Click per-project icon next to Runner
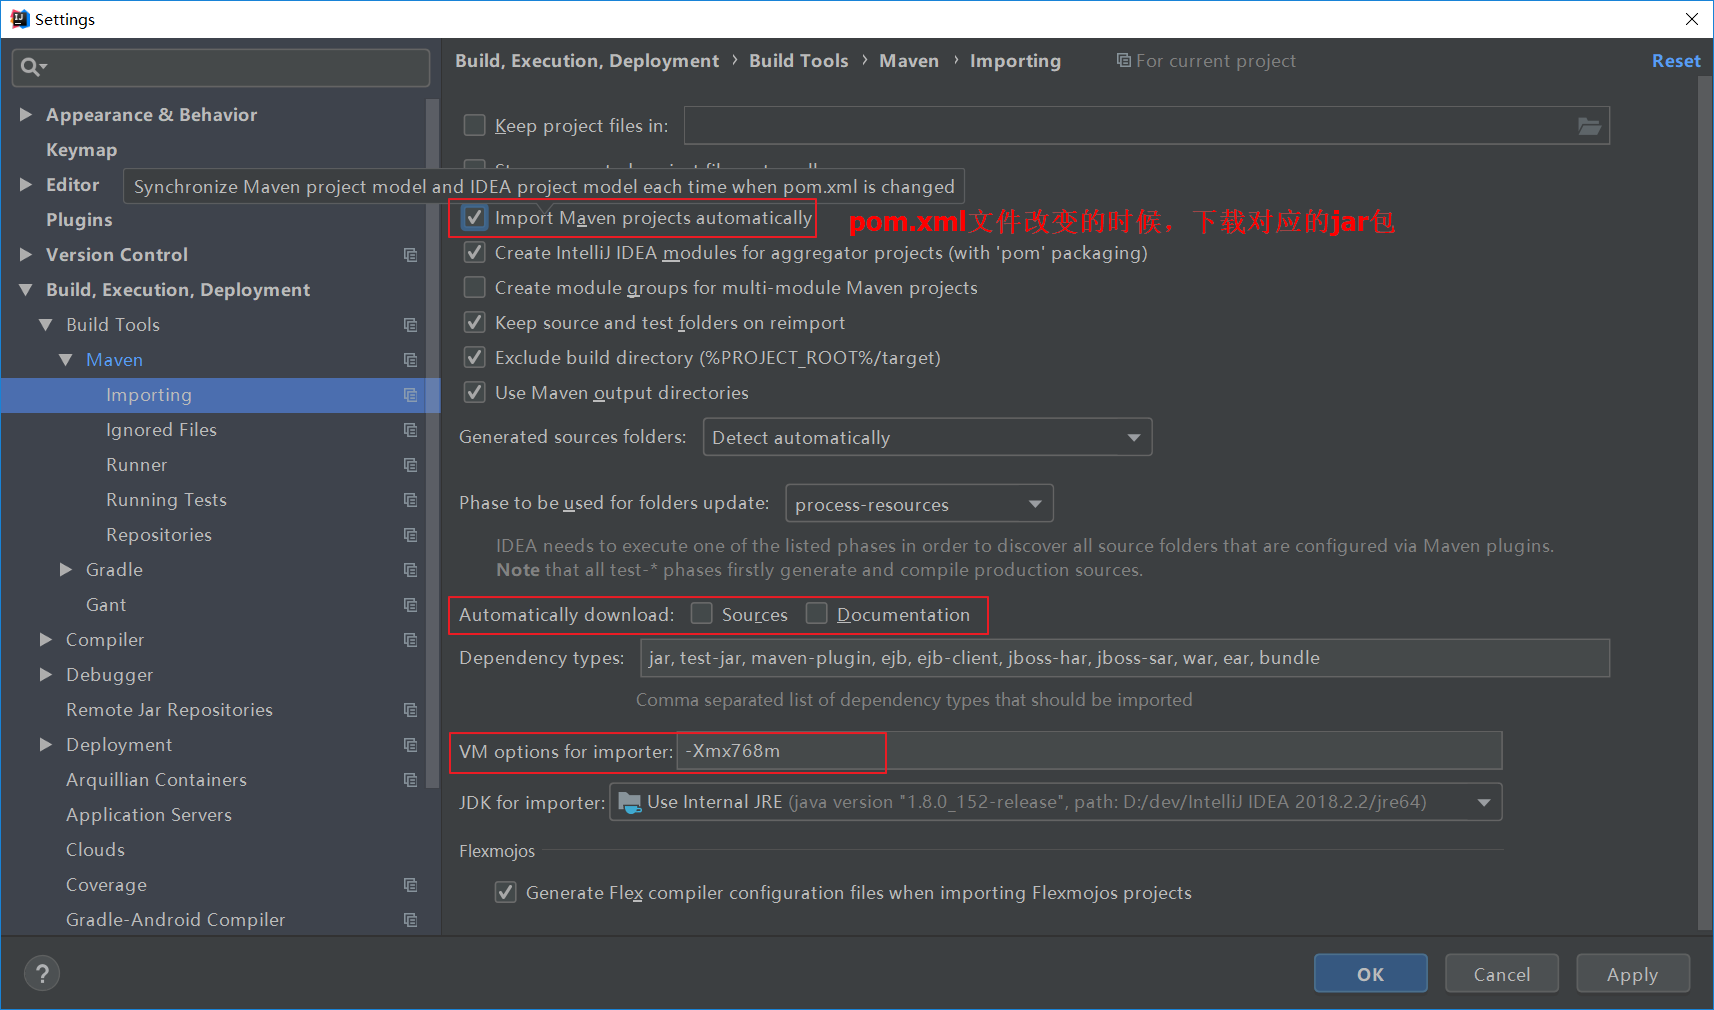1714x1010 pixels. coord(410,465)
